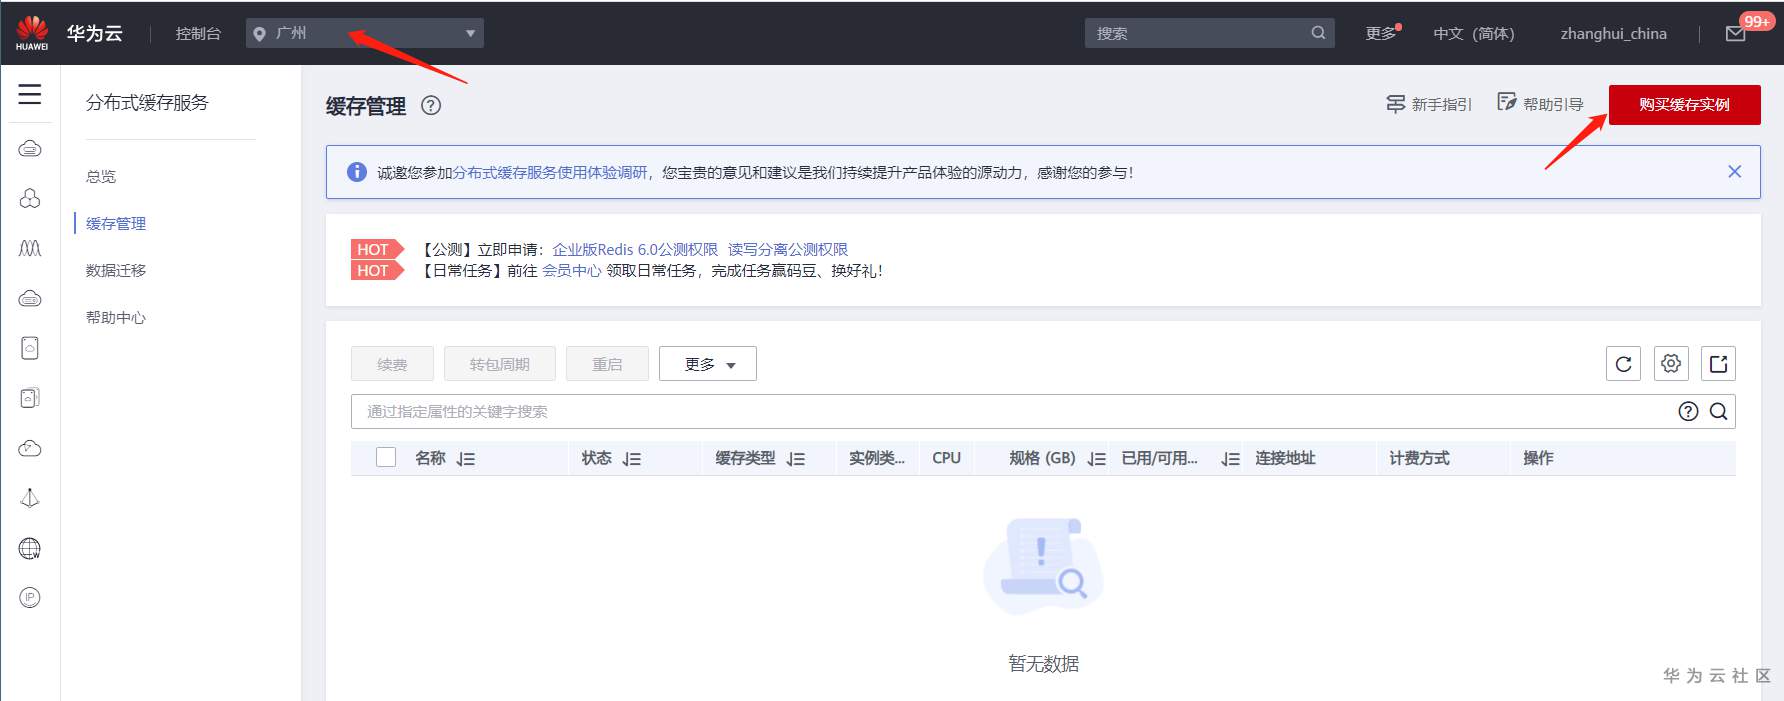The image size is (1784, 701).
Task: Refresh the cache instance list
Action: pos(1623,364)
